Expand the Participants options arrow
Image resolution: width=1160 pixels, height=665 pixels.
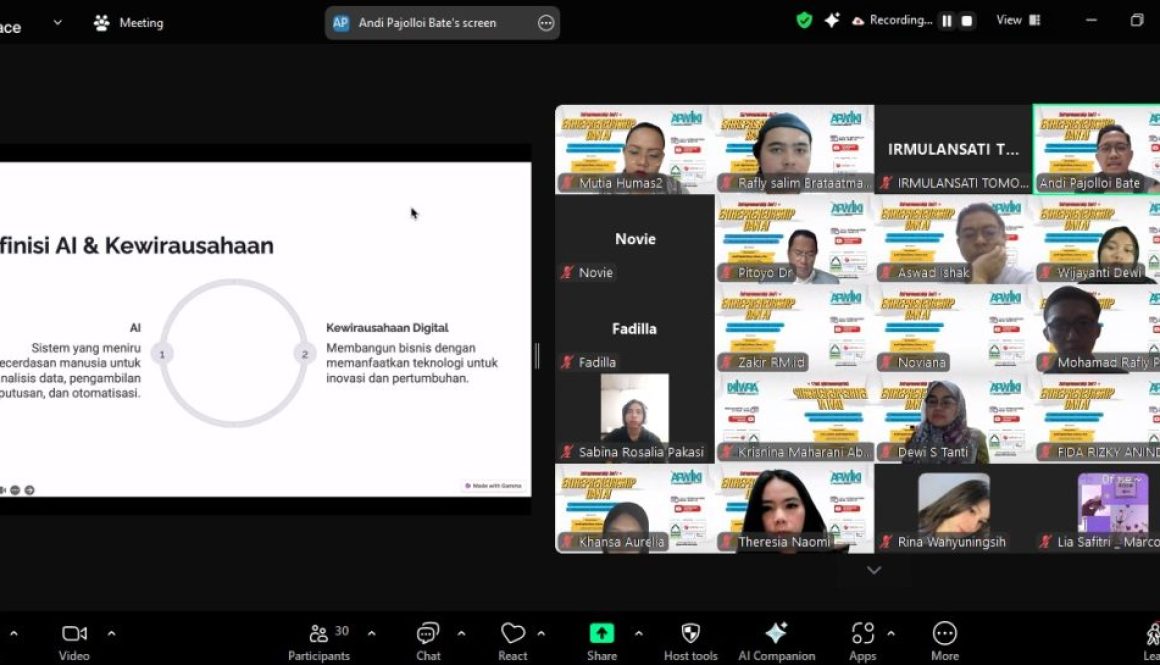(372, 633)
